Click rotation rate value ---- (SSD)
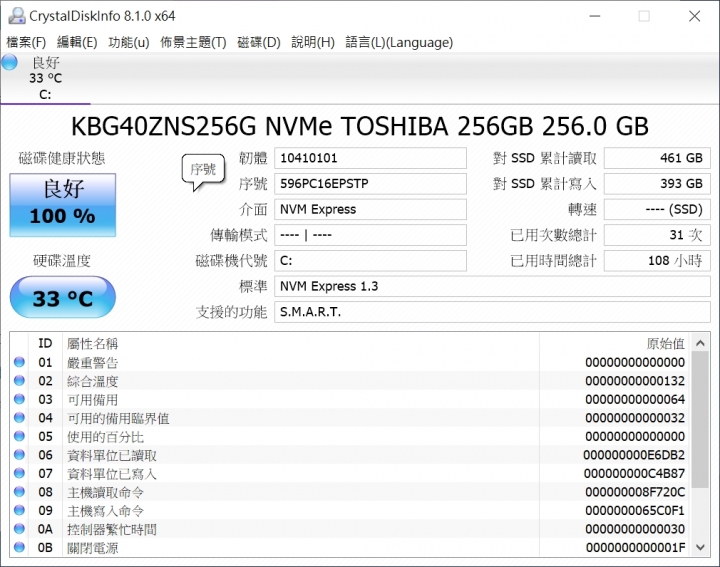 [657, 209]
